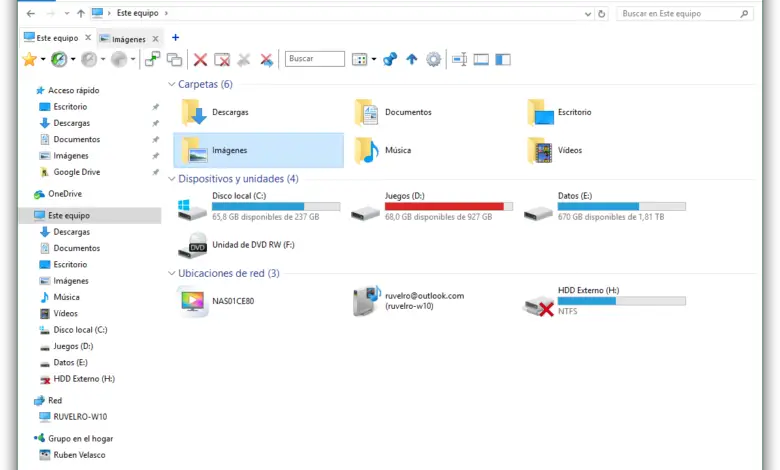Click the search magnifier in Buscar en Este equipo
The height and width of the screenshot is (470, 780).
point(744,14)
